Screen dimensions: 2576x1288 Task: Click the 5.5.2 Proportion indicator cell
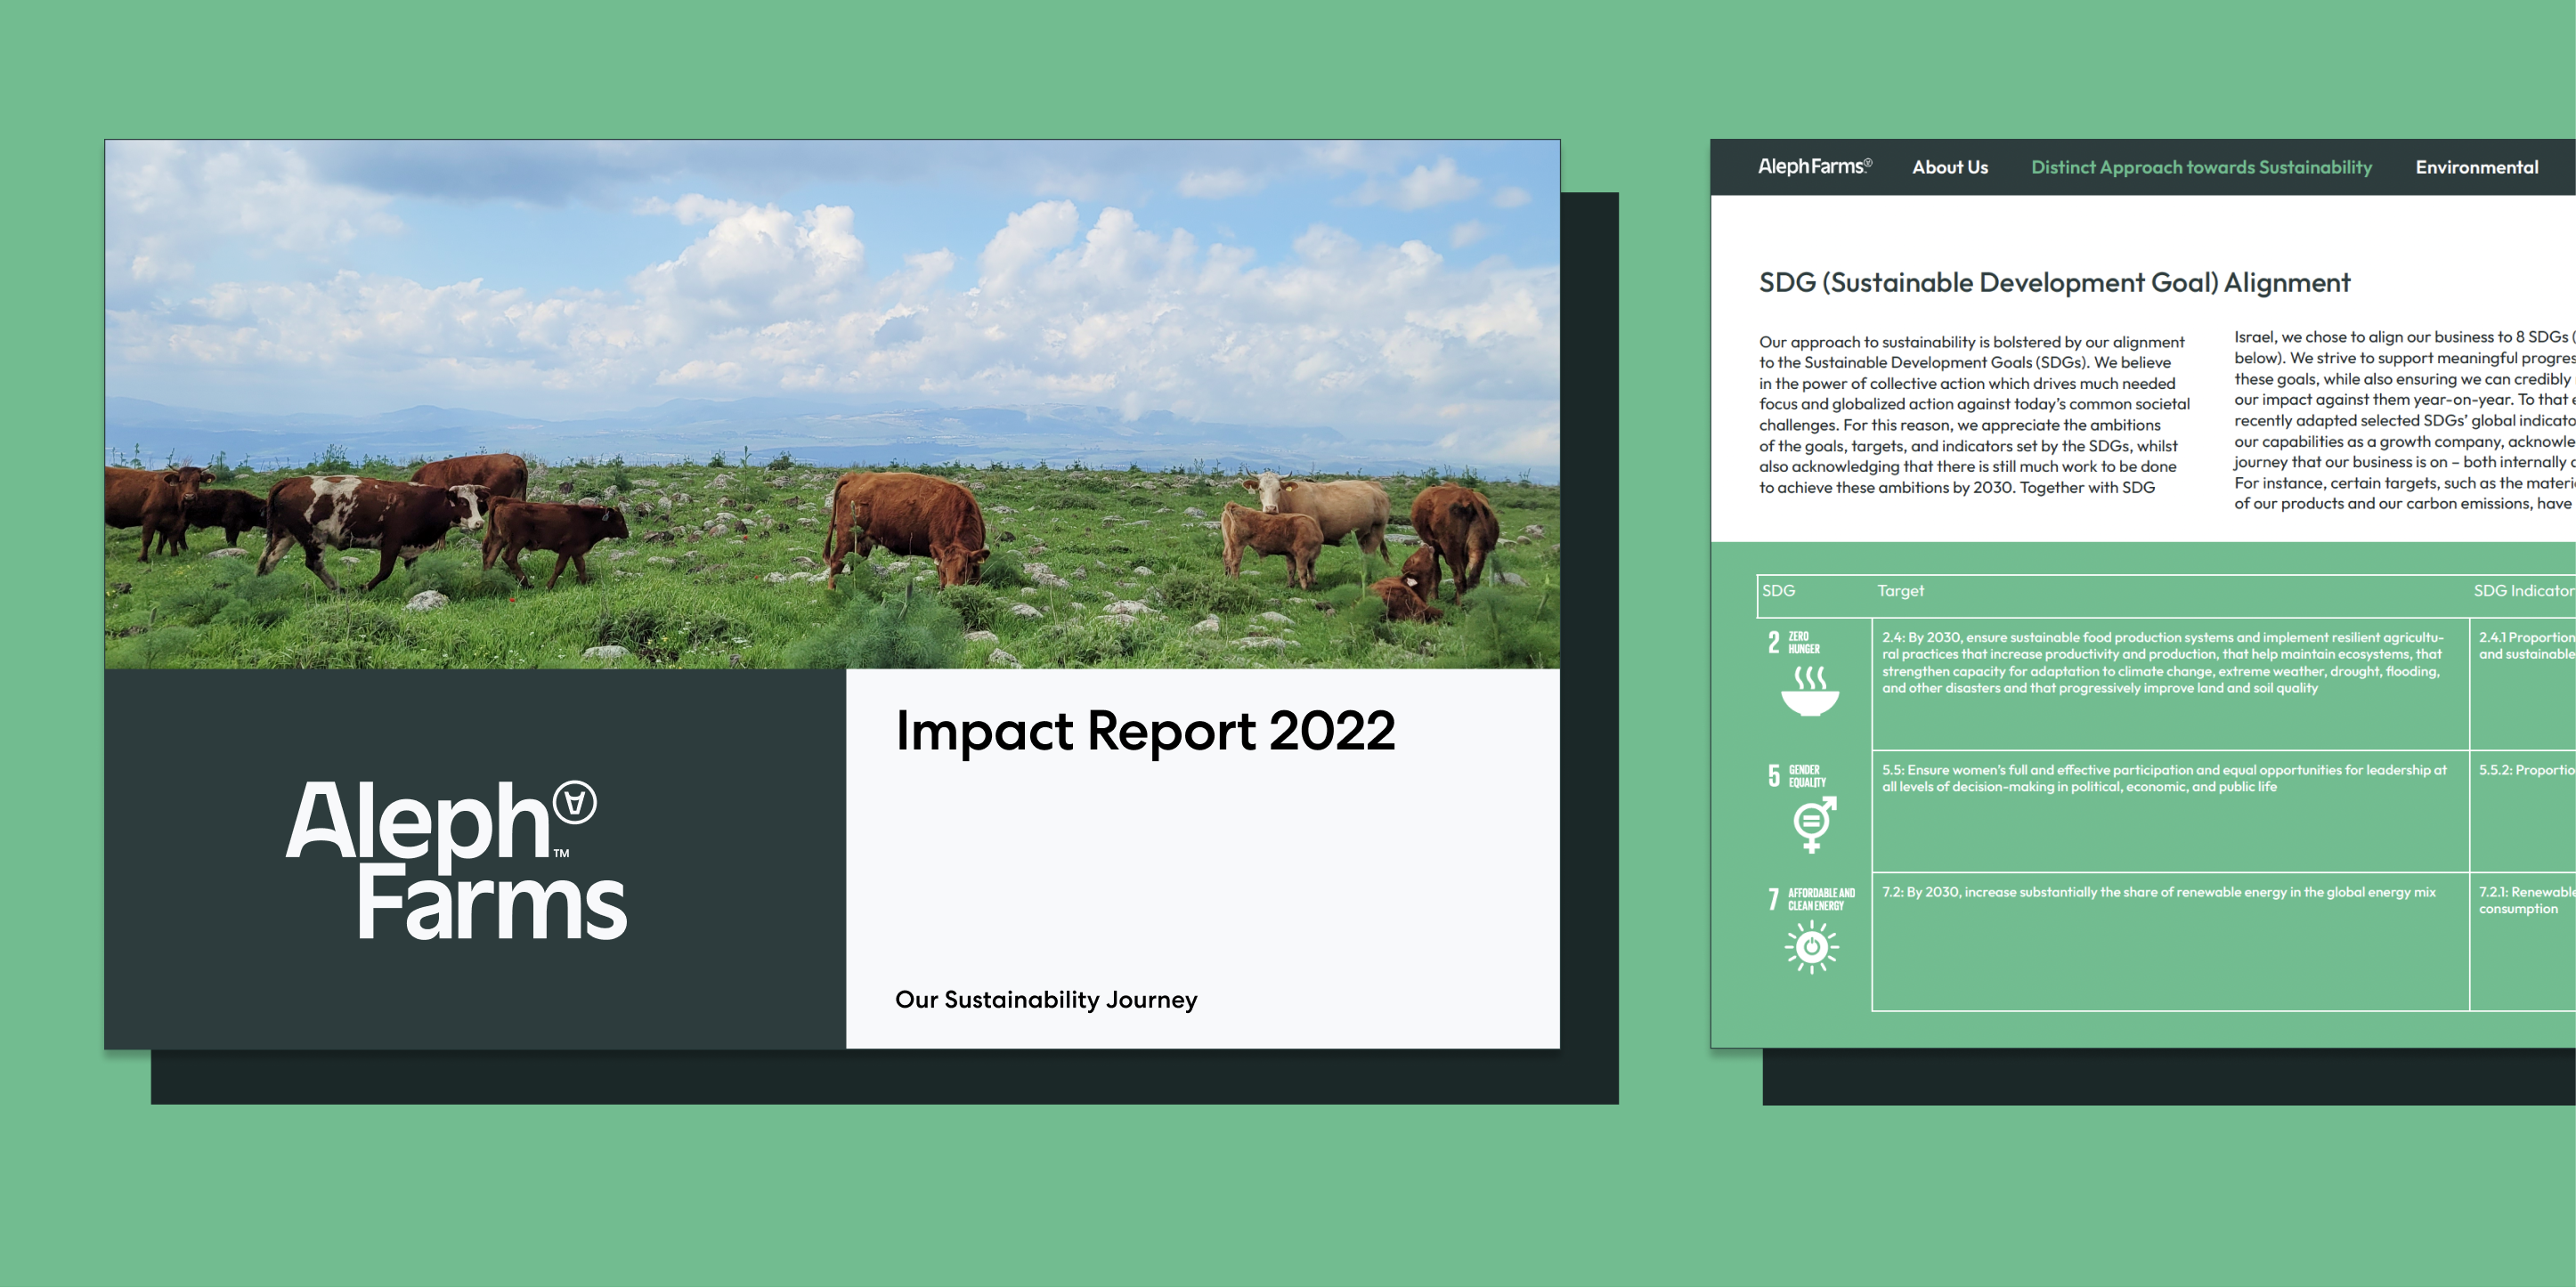coord(2523,811)
